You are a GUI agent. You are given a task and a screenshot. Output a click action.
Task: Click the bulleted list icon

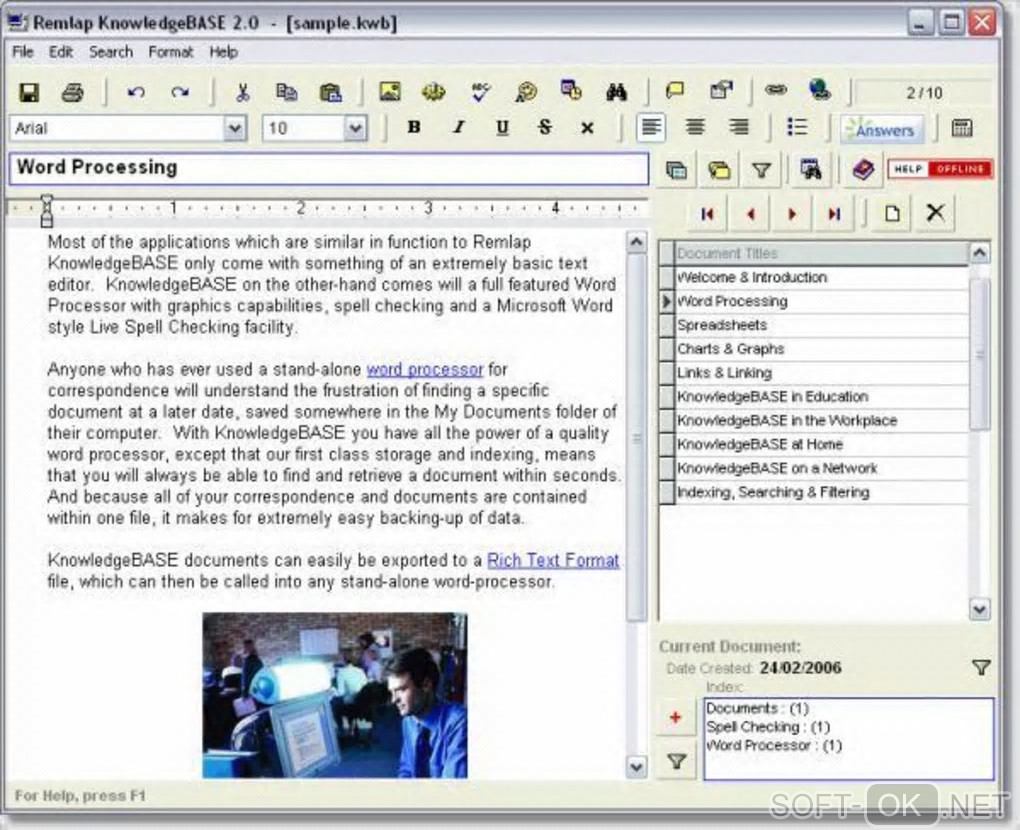797,127
